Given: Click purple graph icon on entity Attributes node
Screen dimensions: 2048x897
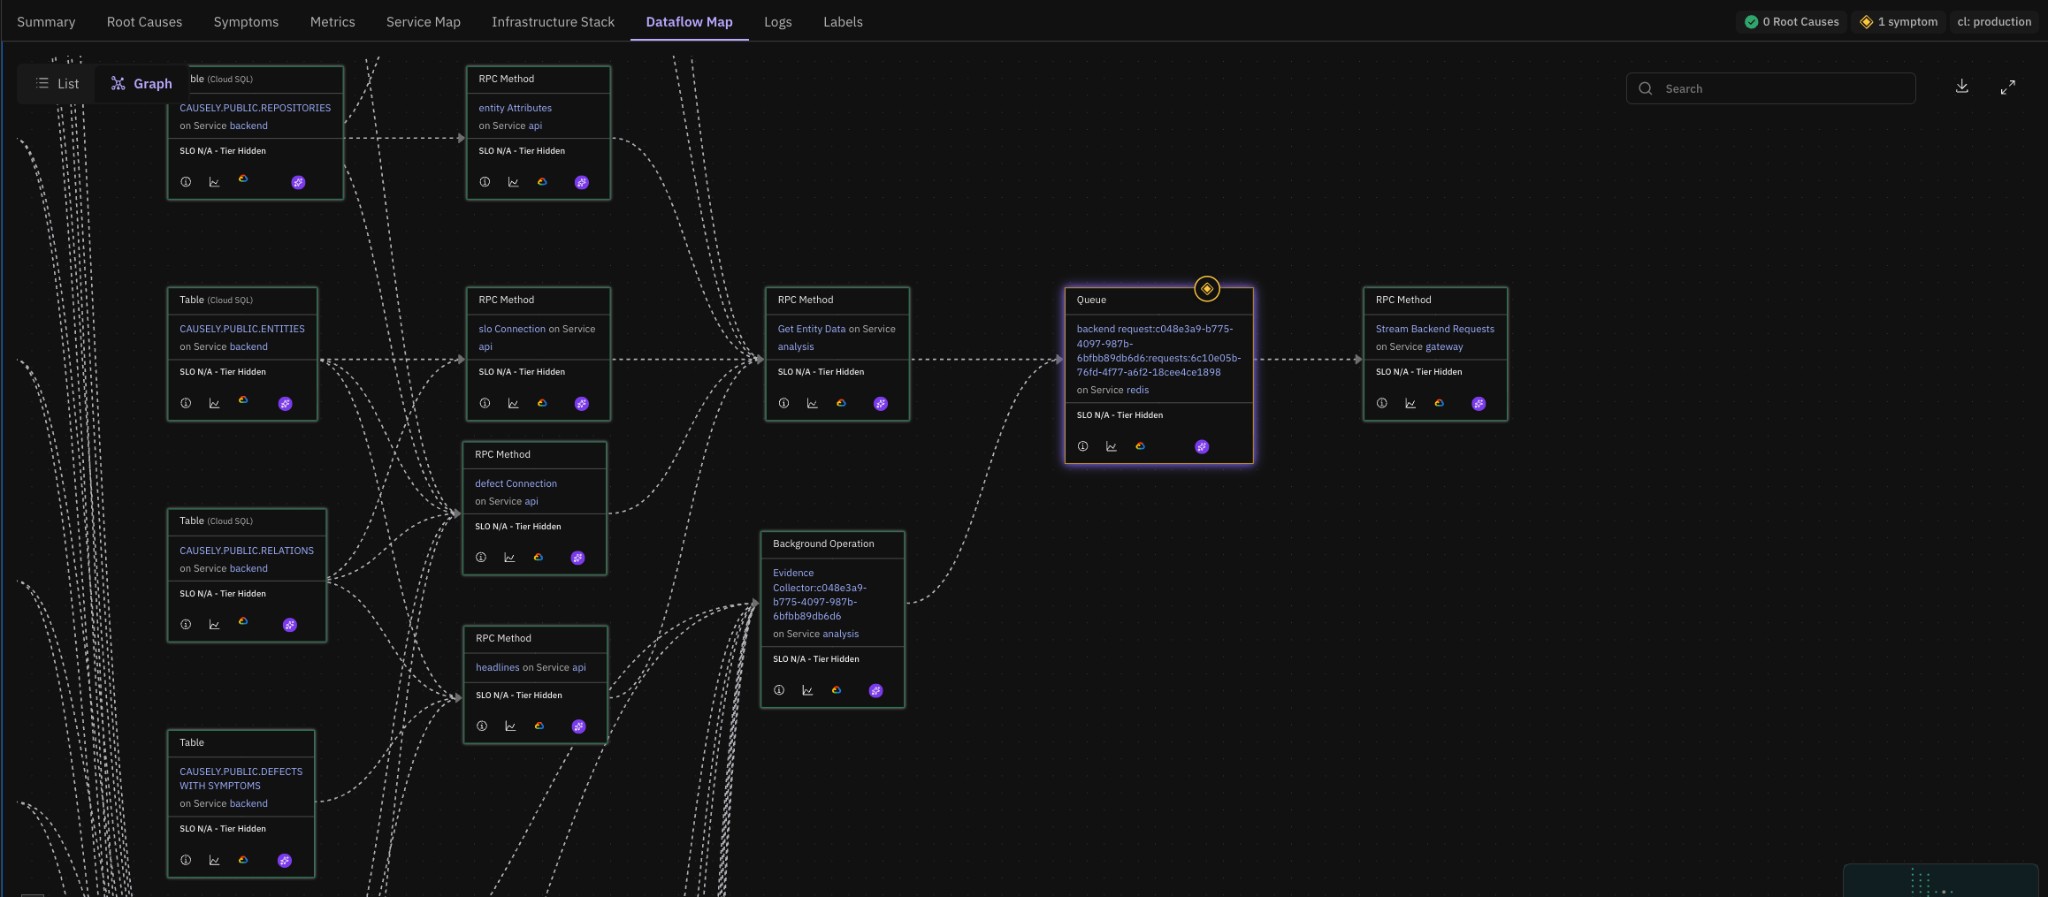Looking at the screenshot, I should click(582, 183).
